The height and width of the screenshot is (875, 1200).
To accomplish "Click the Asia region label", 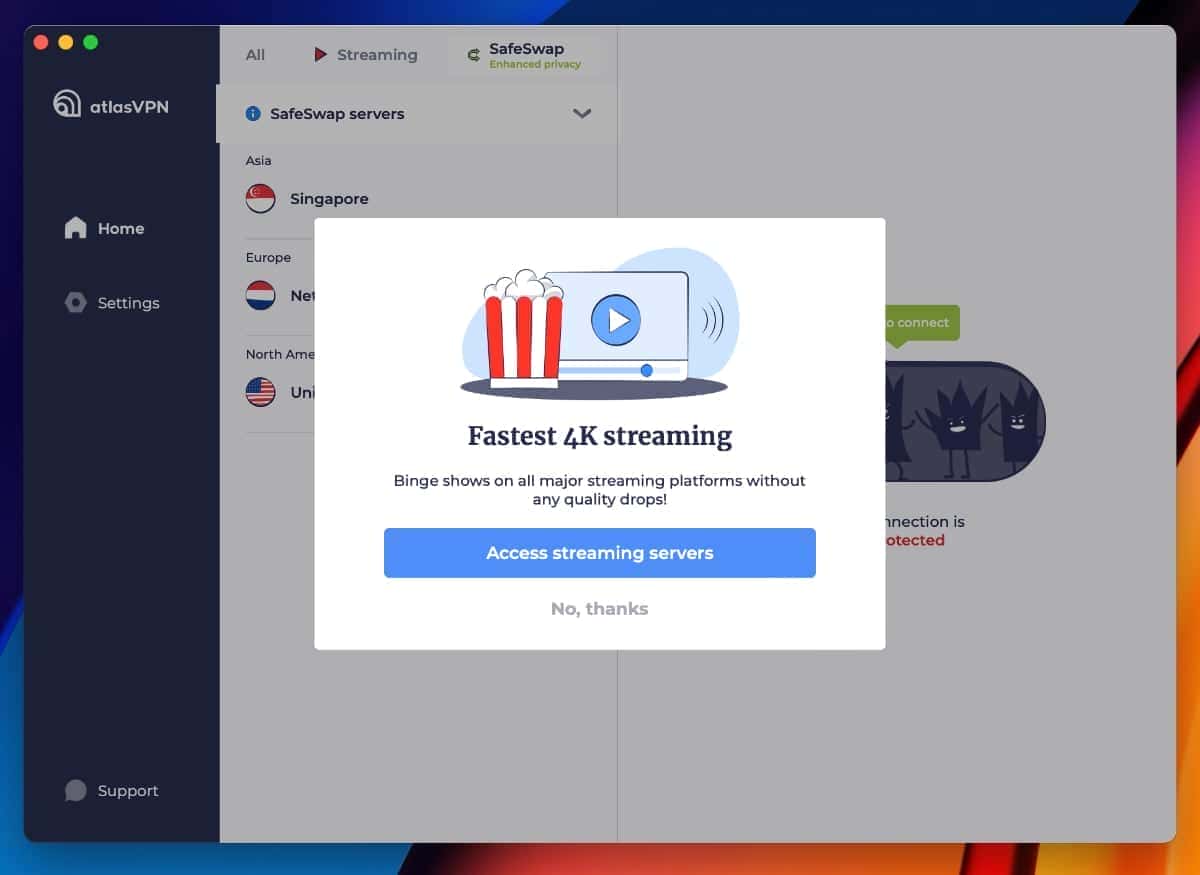I will [x=259, y=160].
